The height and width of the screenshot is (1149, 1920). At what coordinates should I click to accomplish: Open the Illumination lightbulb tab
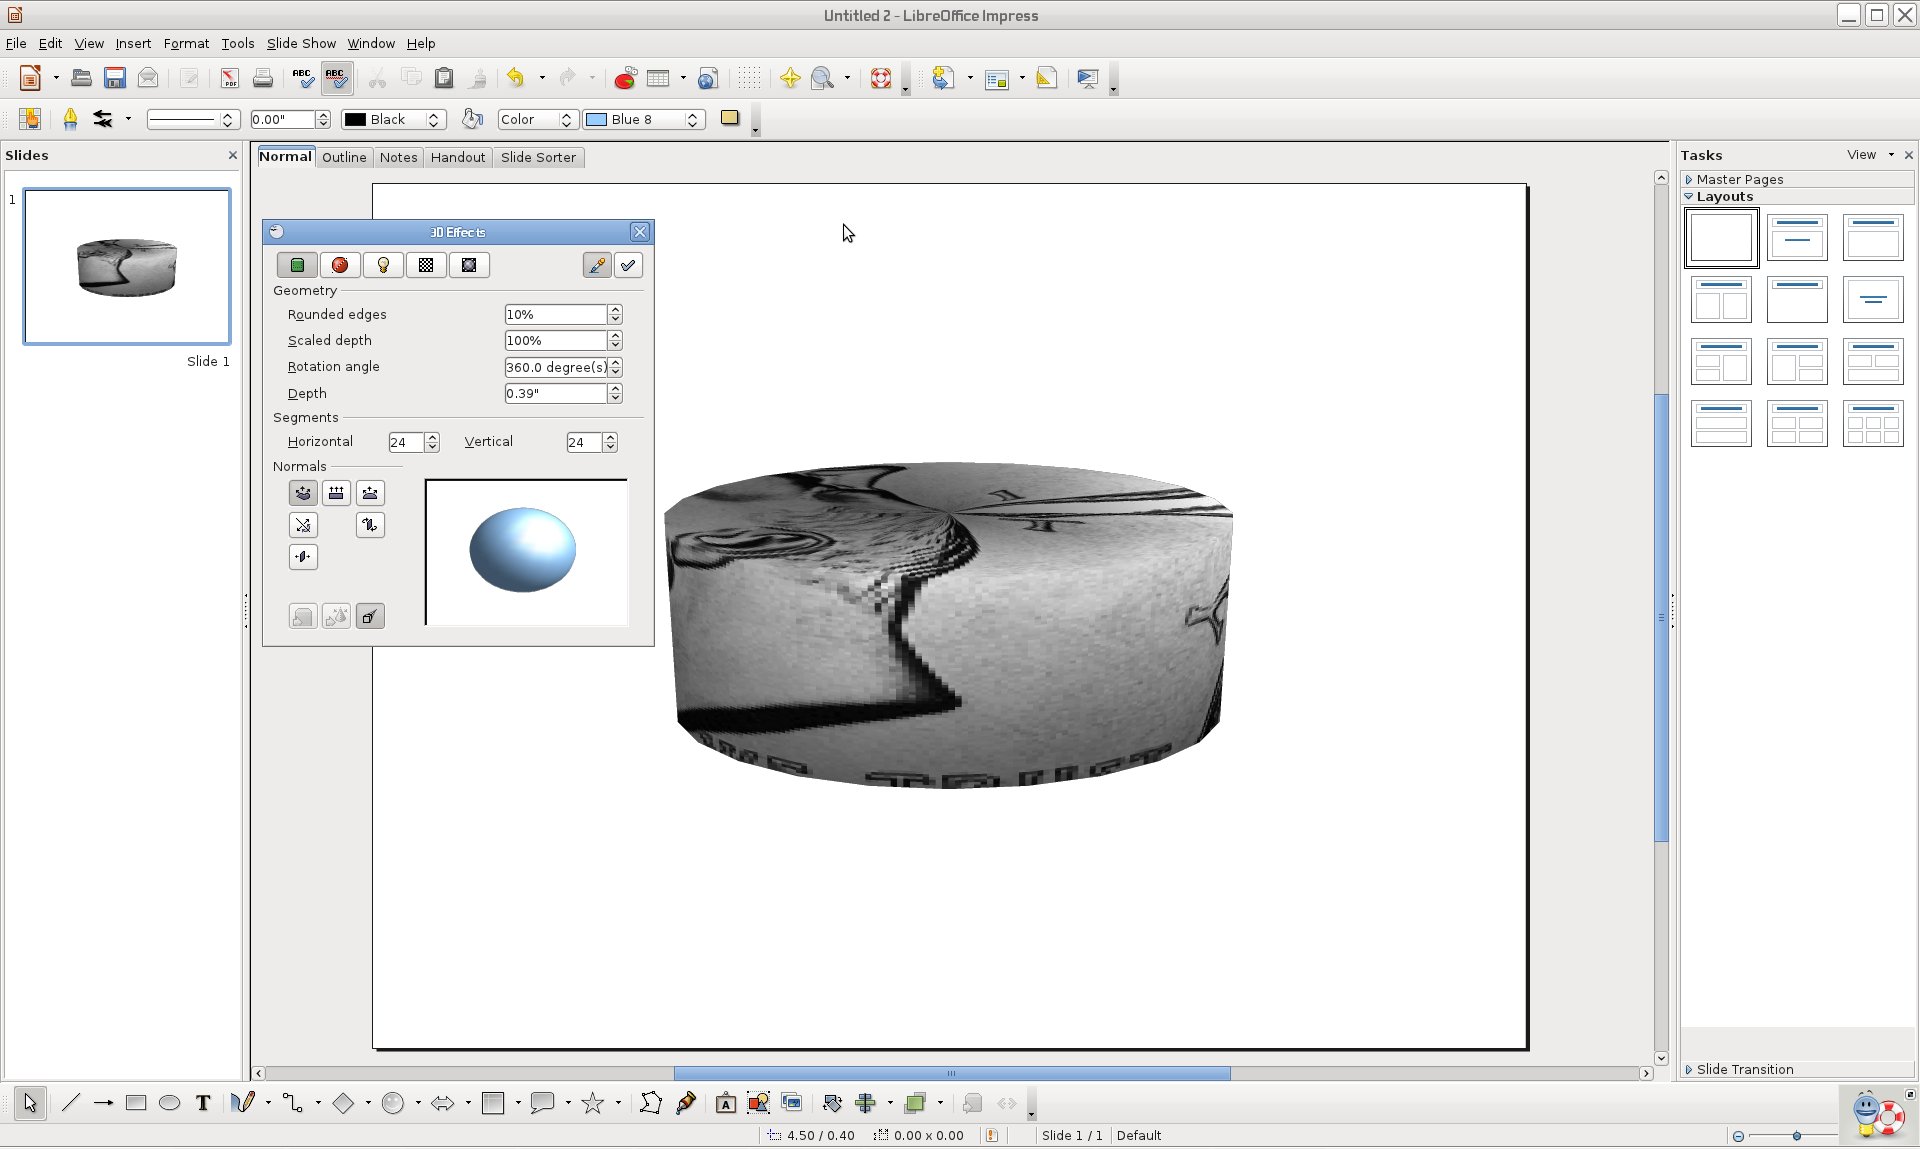[383, 265]
